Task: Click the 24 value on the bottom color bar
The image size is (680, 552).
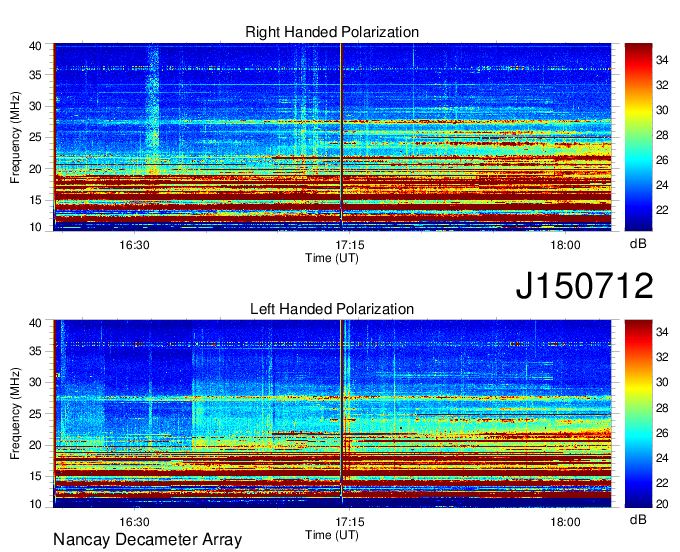Action: 662,457
